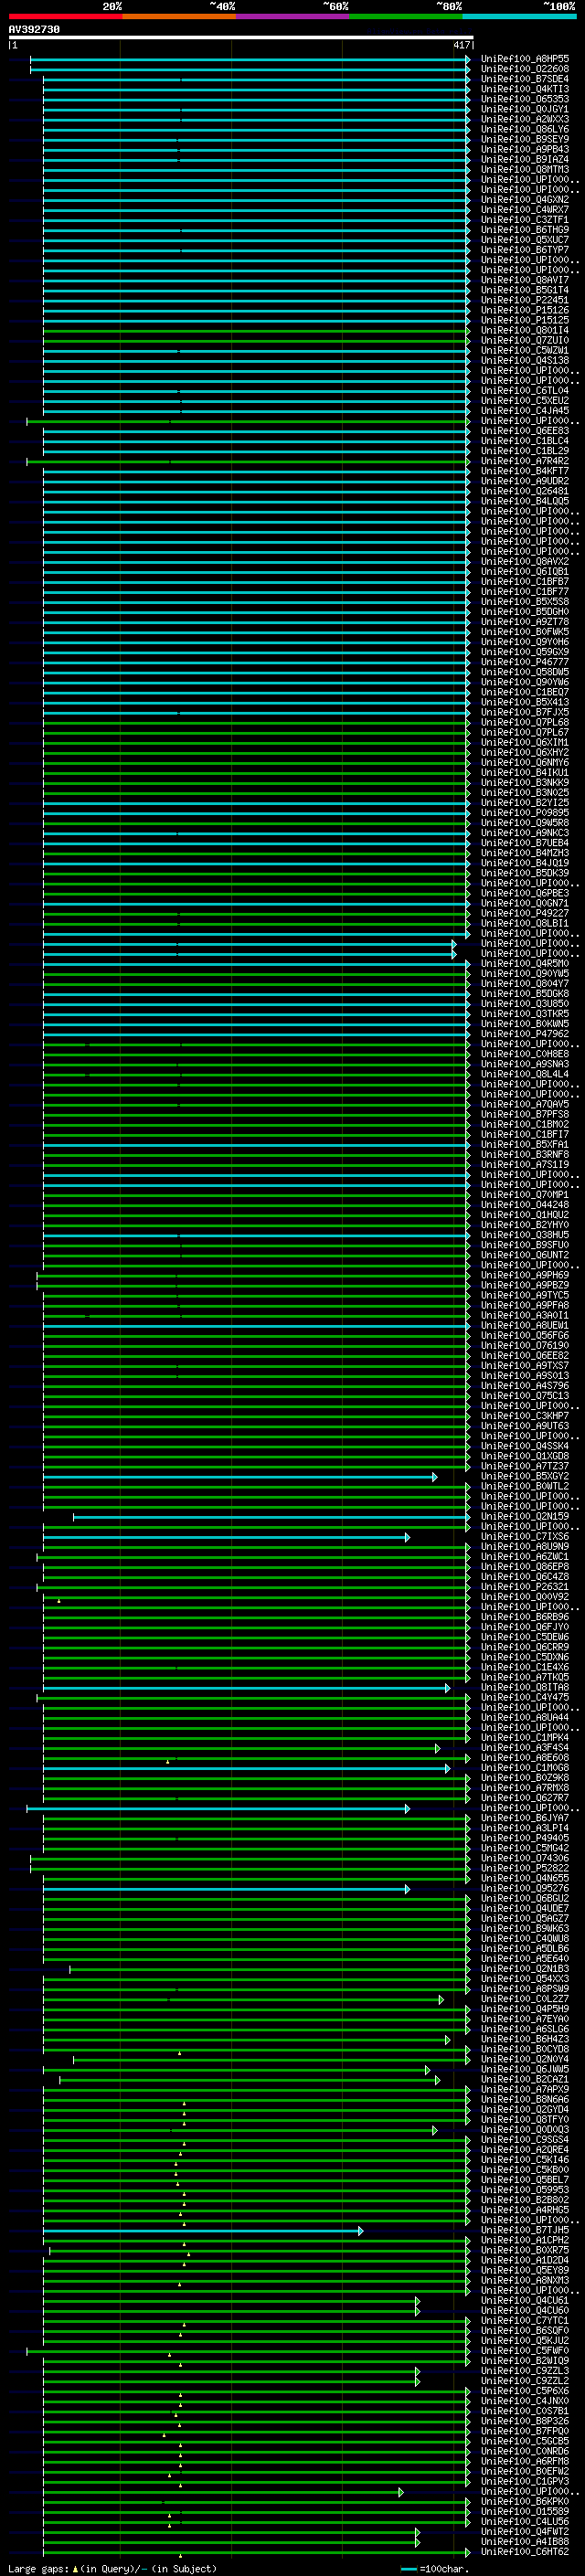Open hit UniRef100_O65353
Screen dimensions: 585x2576
click(x=524, y=99)
